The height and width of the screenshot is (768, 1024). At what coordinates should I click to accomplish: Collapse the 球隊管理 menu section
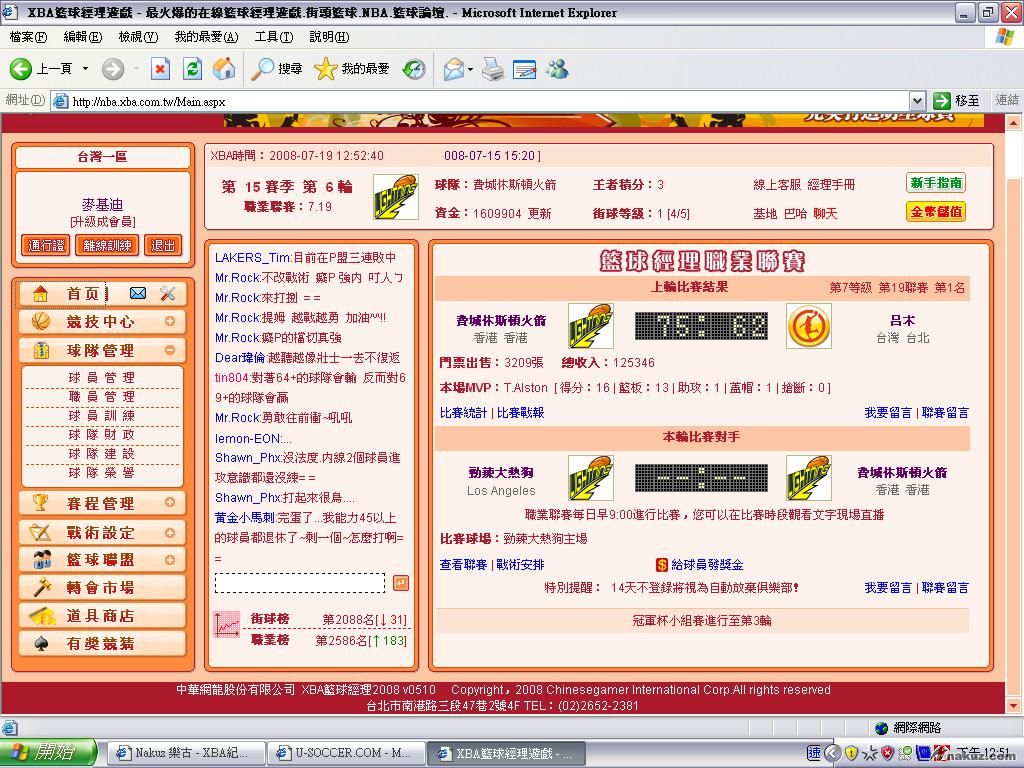click(170, 350)
